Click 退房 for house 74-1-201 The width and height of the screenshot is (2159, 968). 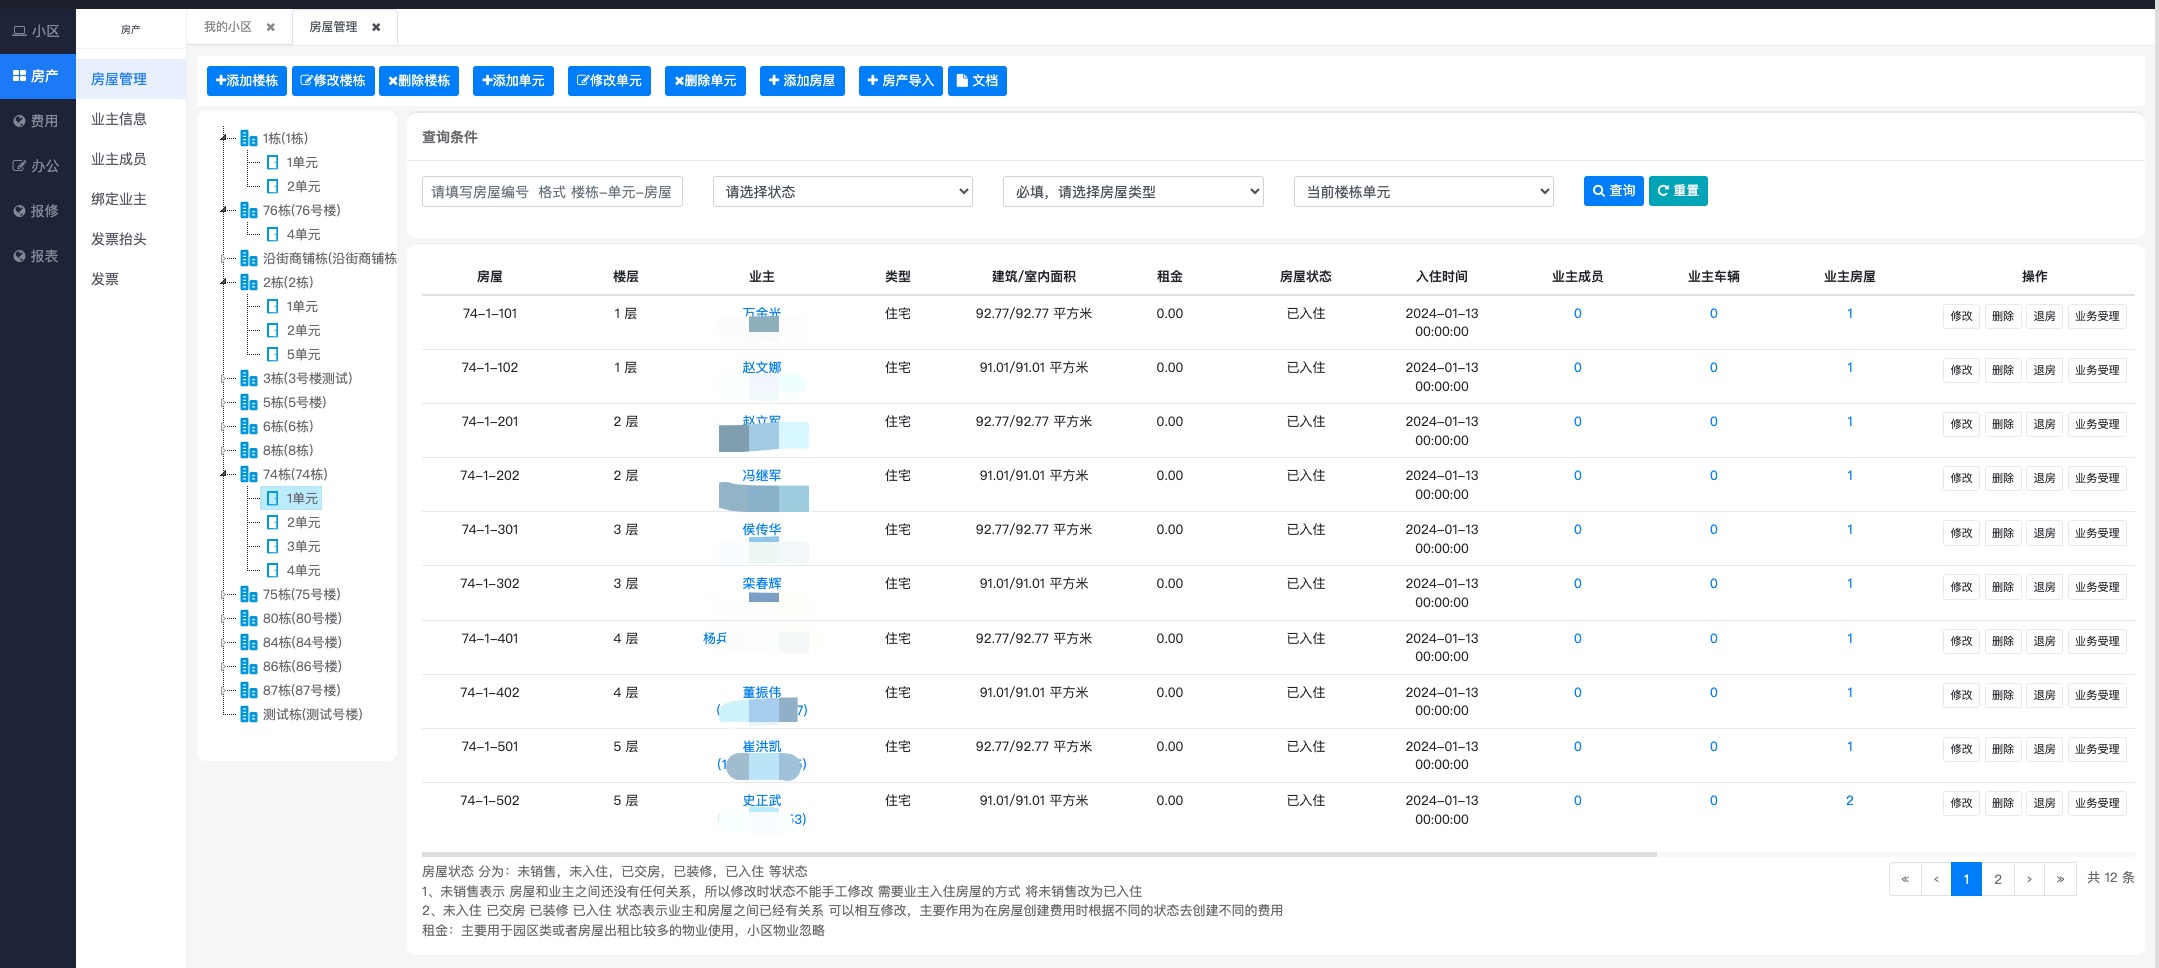coord(2044,424)
